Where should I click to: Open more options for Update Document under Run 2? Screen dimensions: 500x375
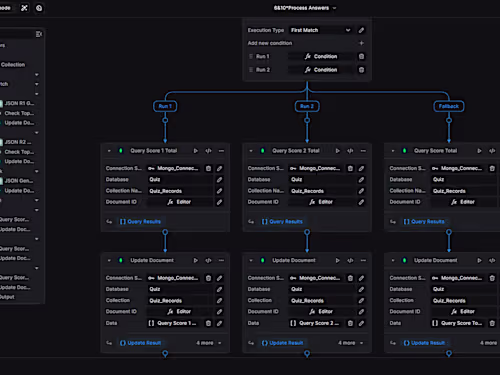point(363,260)
